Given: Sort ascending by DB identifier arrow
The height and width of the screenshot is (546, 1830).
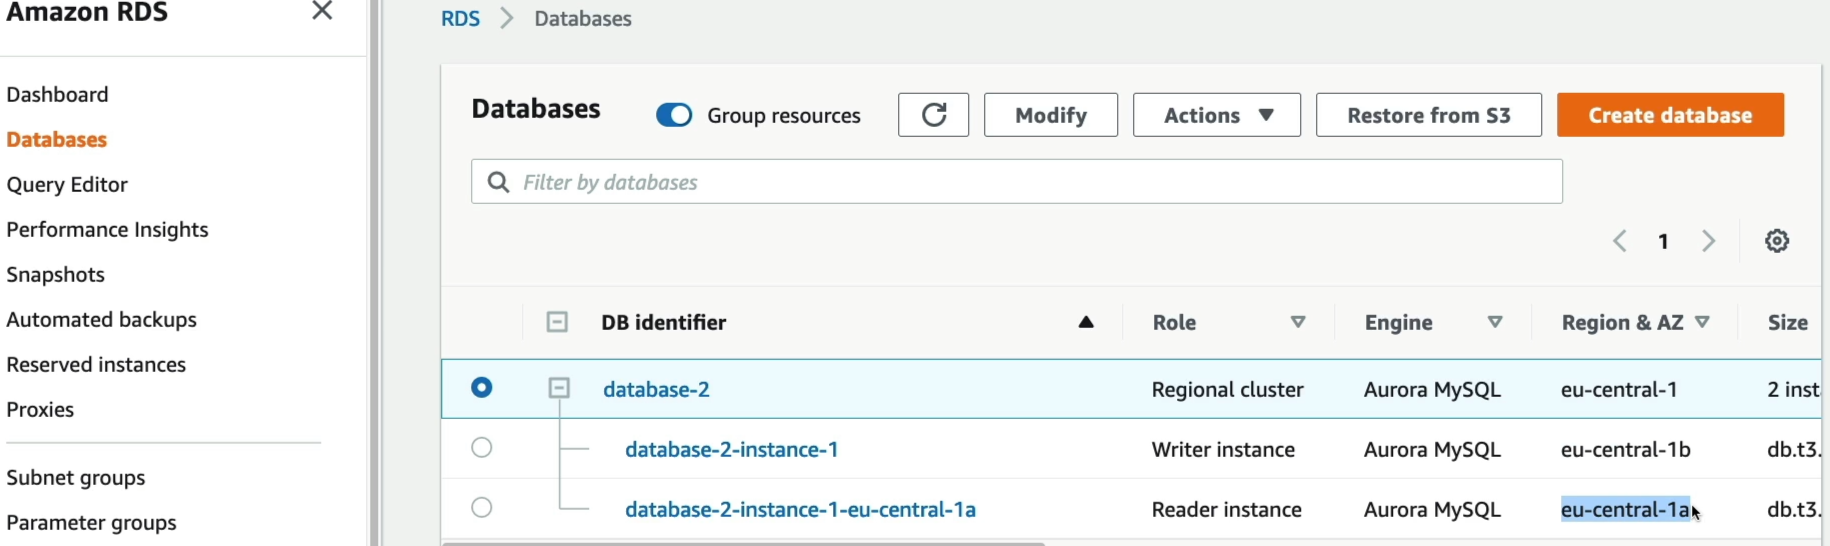Looking at the screenshot, I should point(1086,322).
